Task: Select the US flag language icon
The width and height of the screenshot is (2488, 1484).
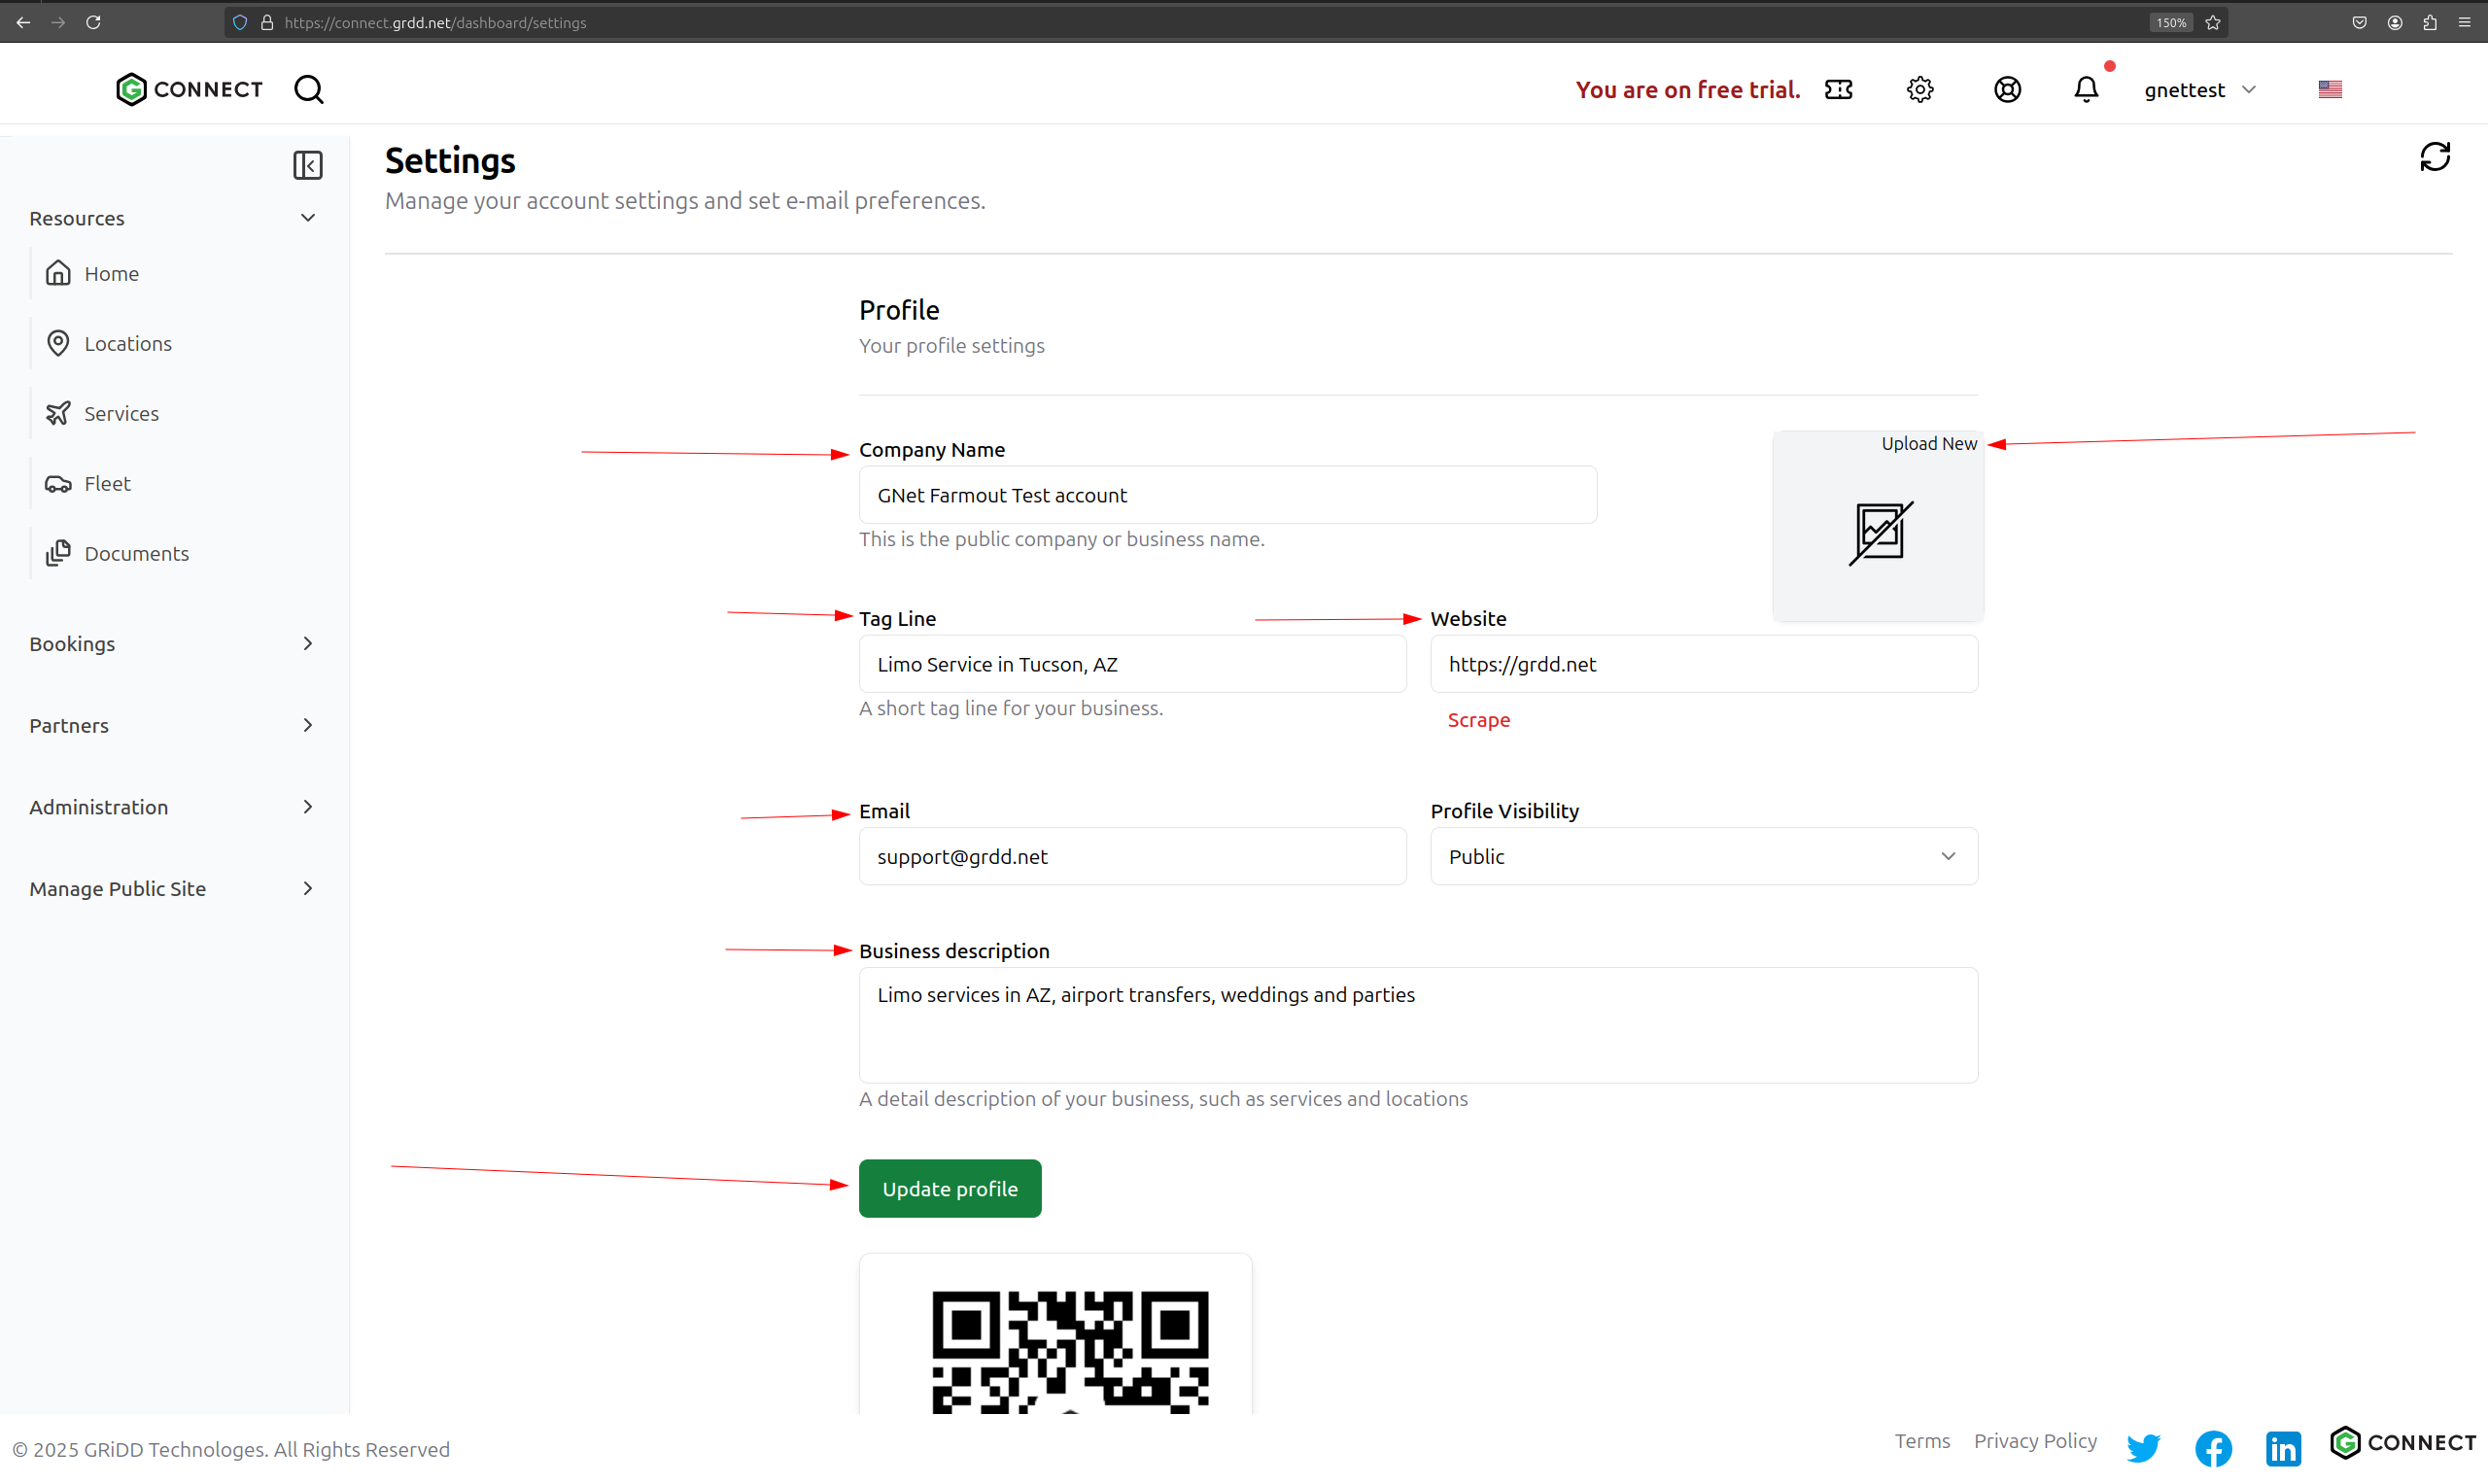Action: pos(2330,90)
